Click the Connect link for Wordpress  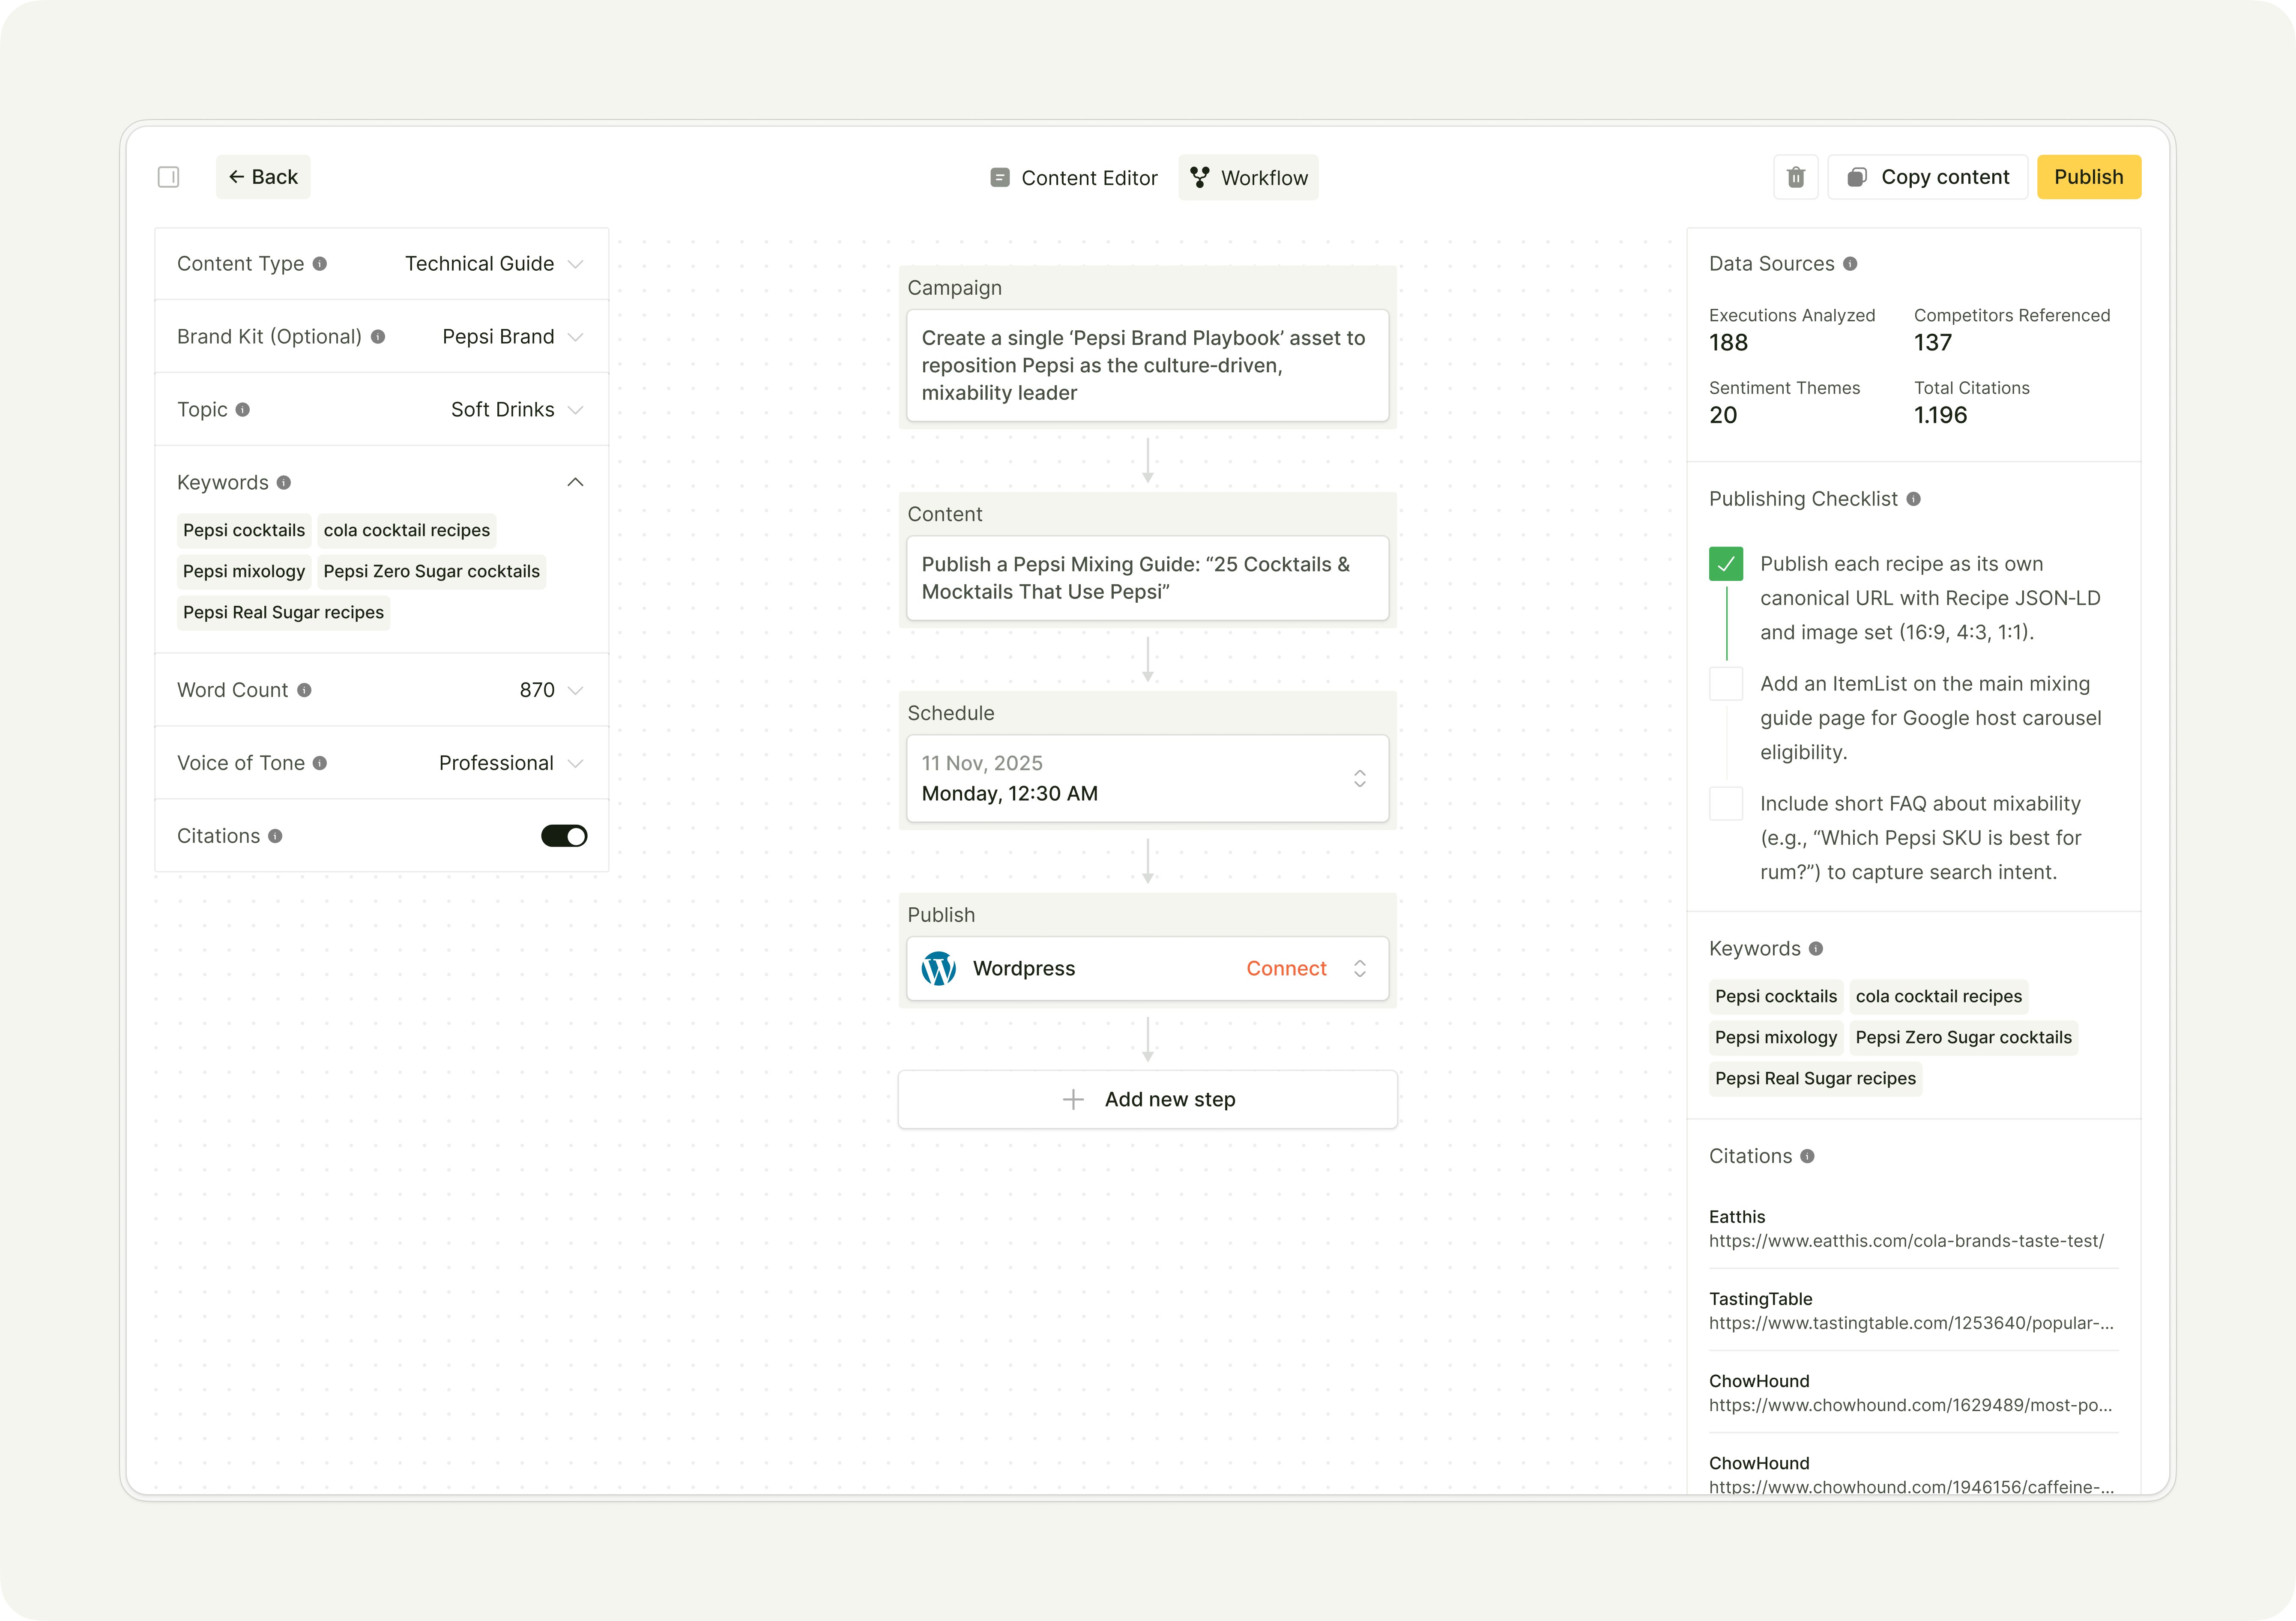[1286, 968]
